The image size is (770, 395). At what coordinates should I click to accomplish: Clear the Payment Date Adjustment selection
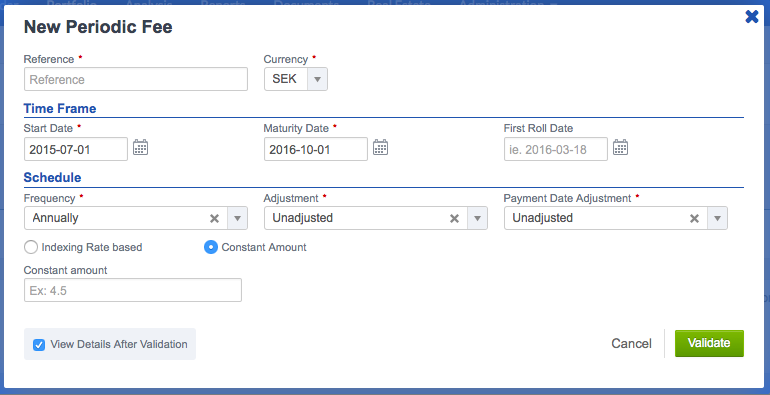point(694,219)
